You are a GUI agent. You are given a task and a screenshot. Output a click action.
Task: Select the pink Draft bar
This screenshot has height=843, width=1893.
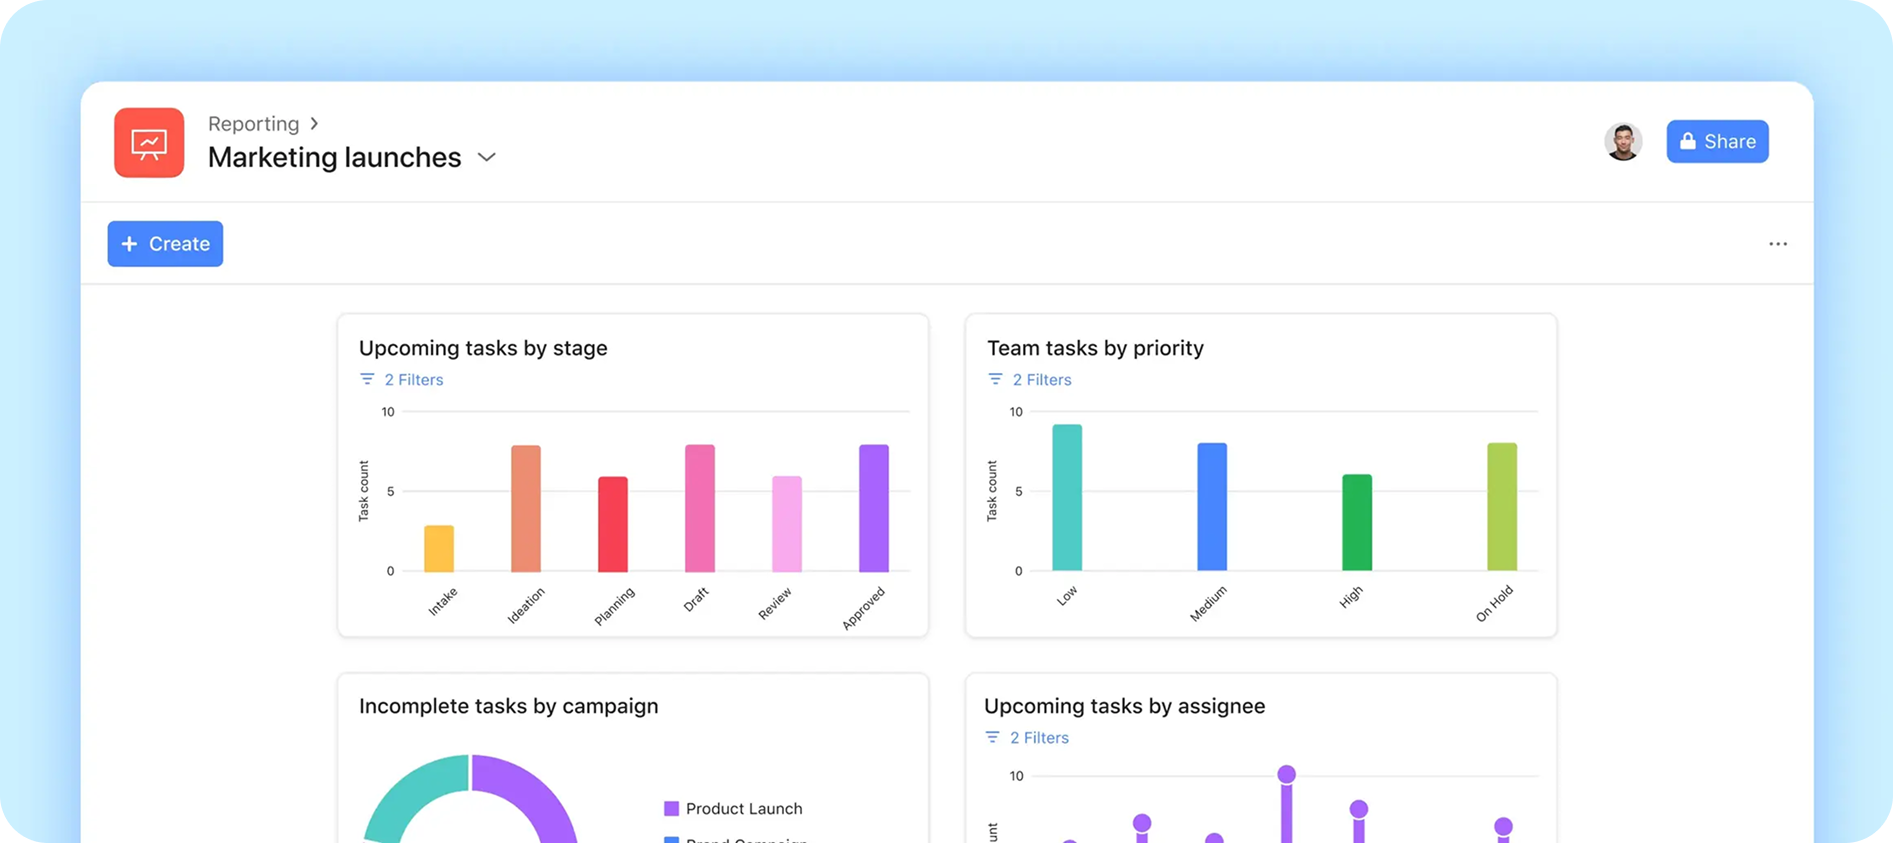click(700, 508)
